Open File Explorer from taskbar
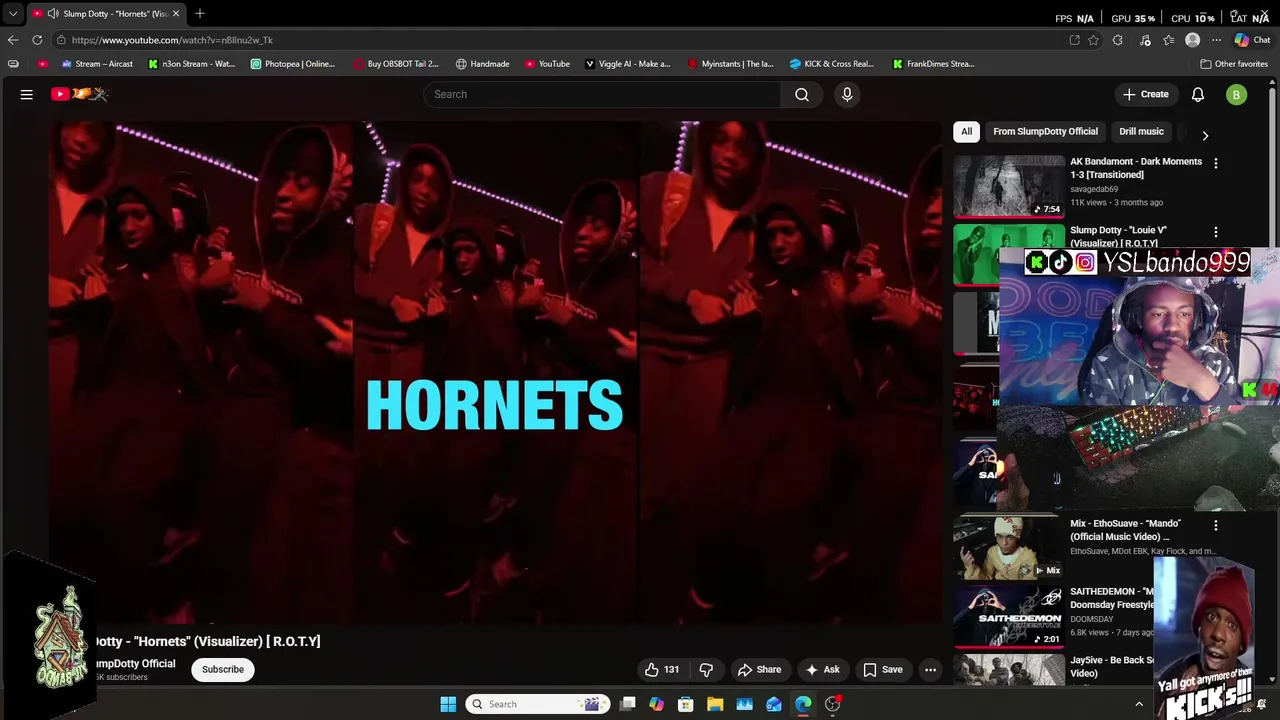 tap(715, 704)
